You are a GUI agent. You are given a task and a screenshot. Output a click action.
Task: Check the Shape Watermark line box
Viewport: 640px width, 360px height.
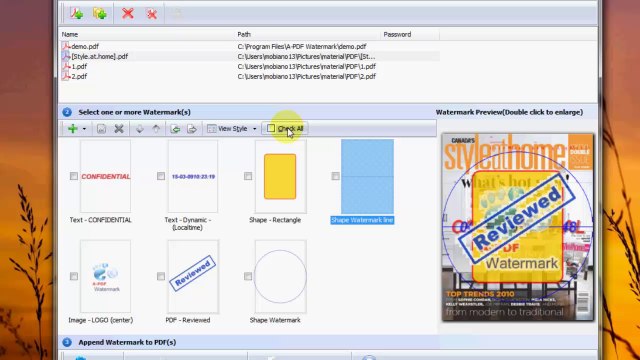click(335, 176)
